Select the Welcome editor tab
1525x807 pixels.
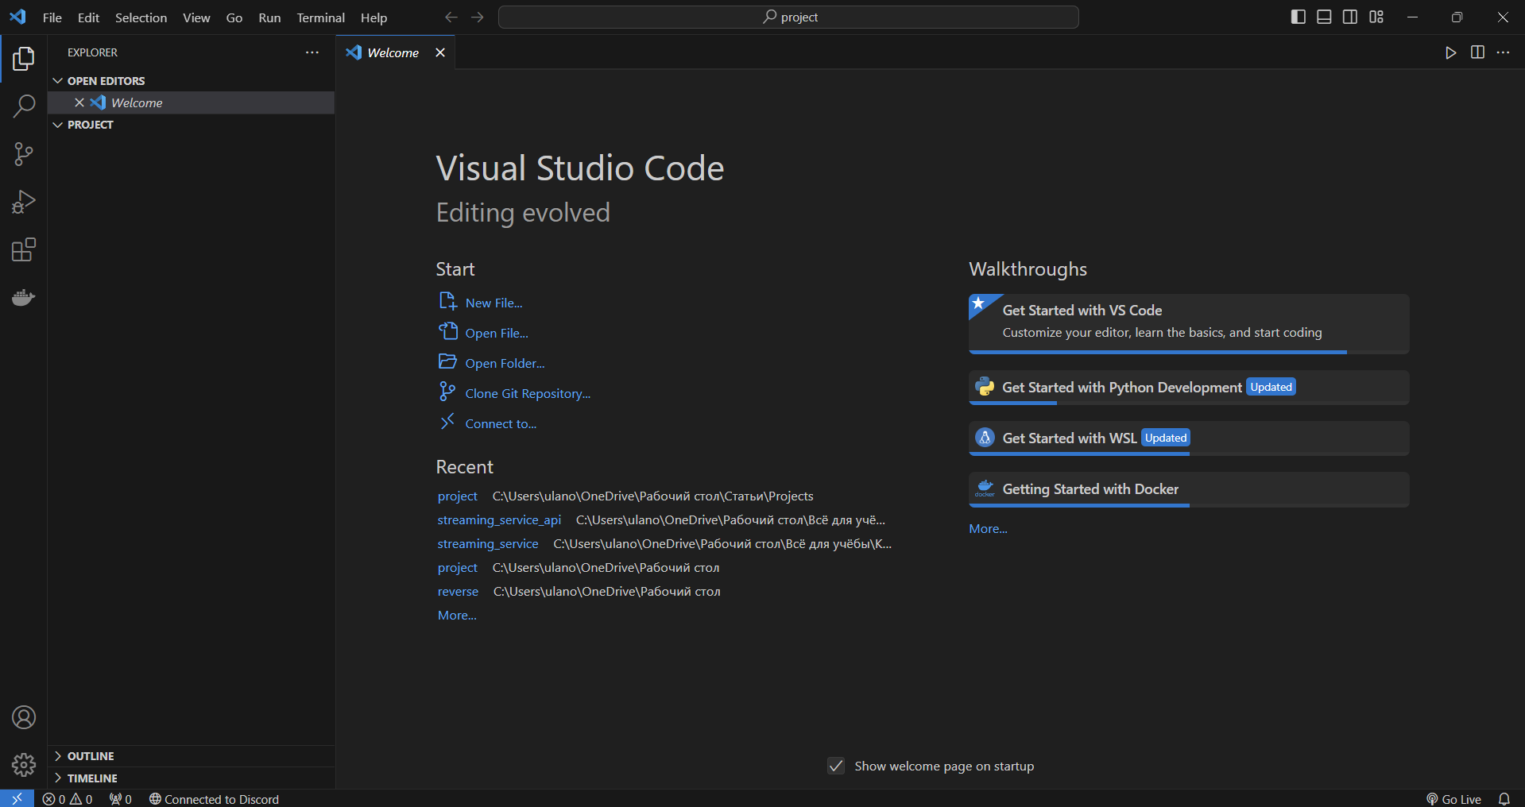coord(396,53)
